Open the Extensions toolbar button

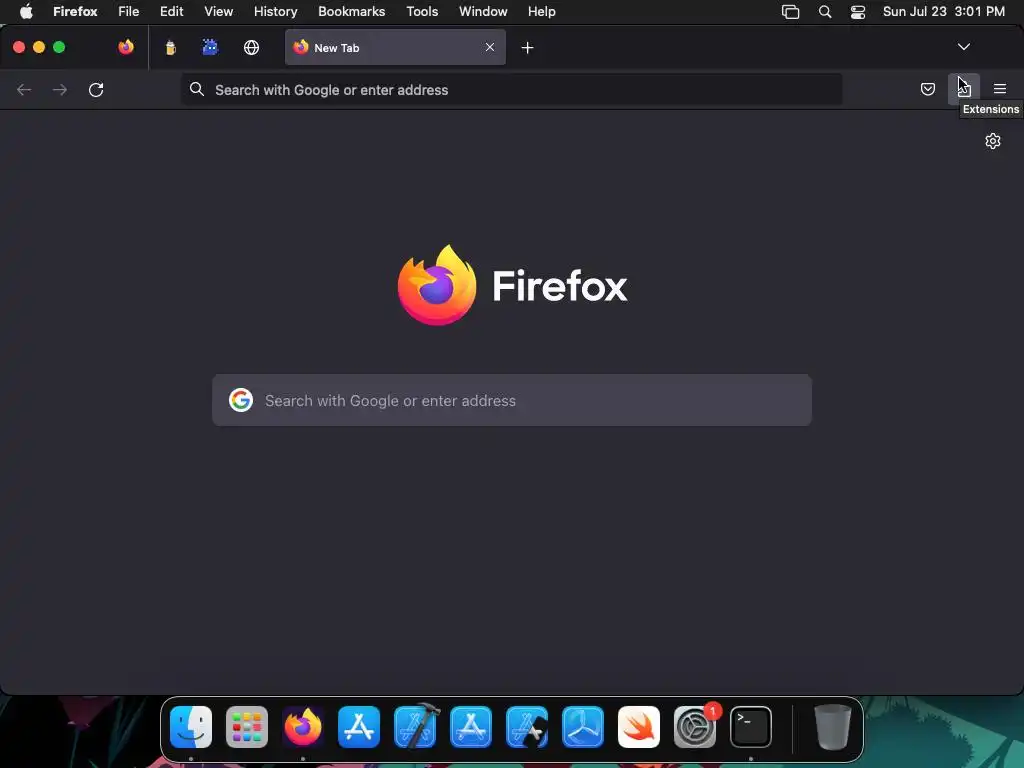pos(964,89)
